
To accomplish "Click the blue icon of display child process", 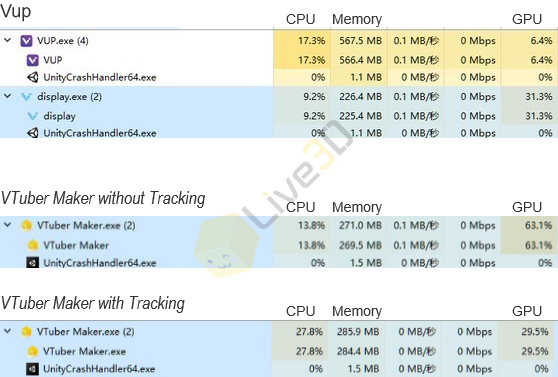I will [33, 116].
